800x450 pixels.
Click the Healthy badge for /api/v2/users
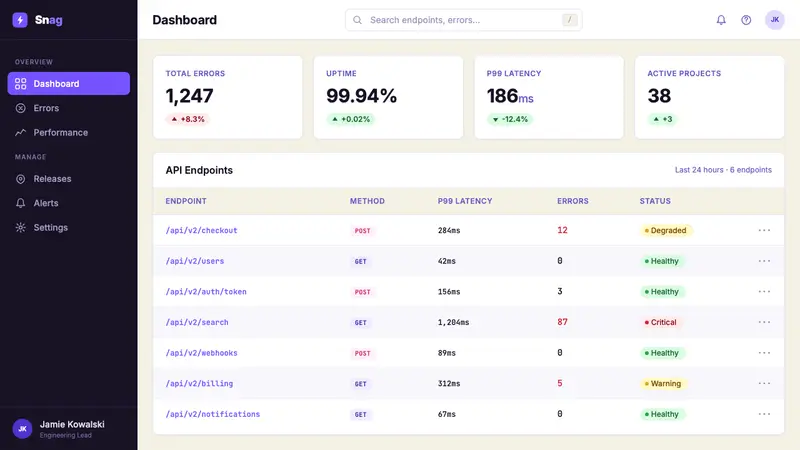662,261
